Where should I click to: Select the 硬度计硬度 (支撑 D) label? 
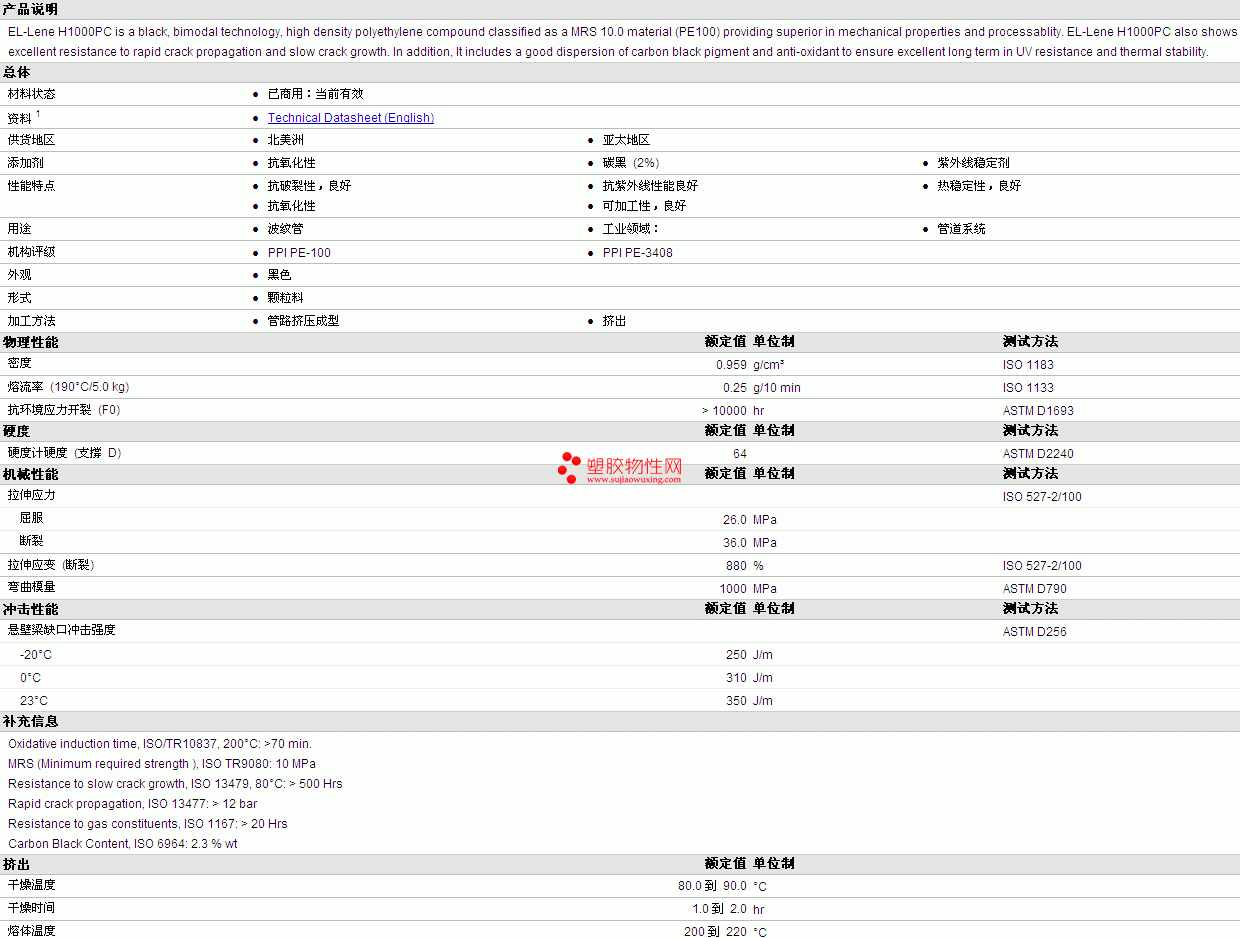point(64,453)
